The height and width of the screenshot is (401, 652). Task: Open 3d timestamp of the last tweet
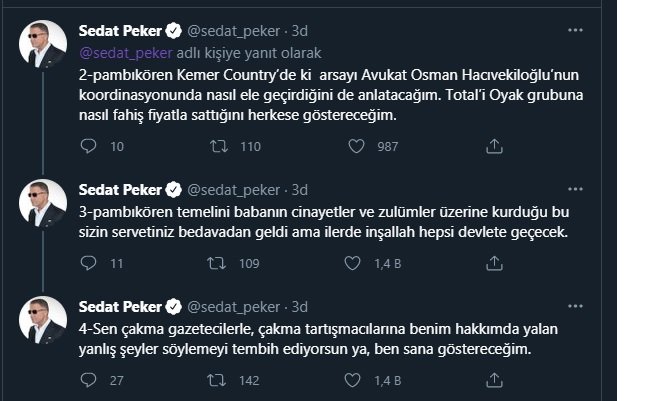click(x=299, y=307)
